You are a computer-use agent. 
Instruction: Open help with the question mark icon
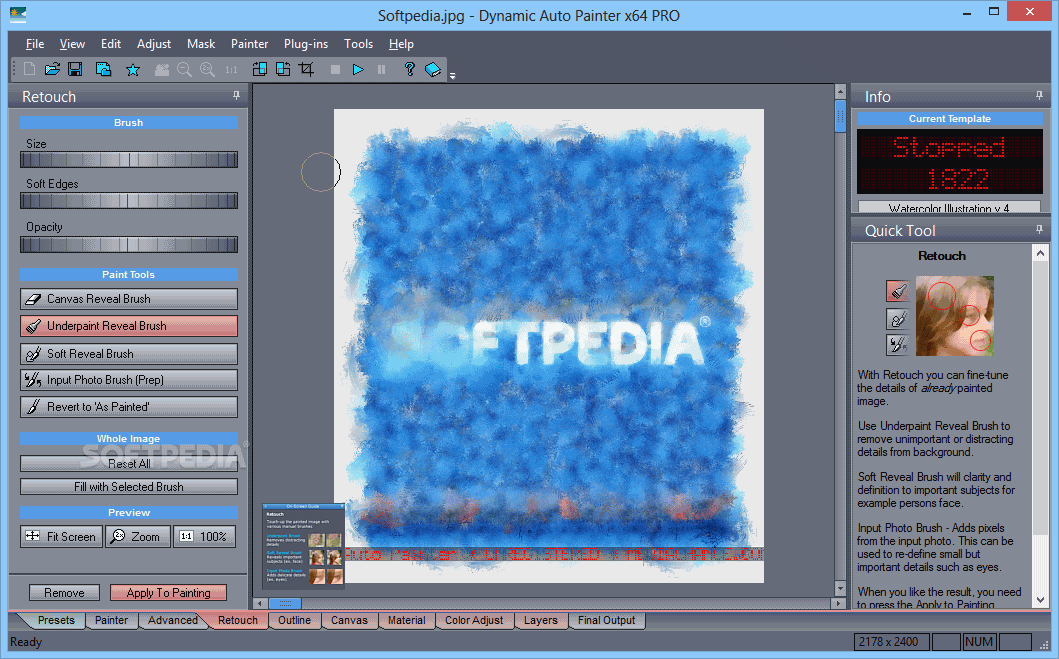pyautogui.click(x=409, y=69)
